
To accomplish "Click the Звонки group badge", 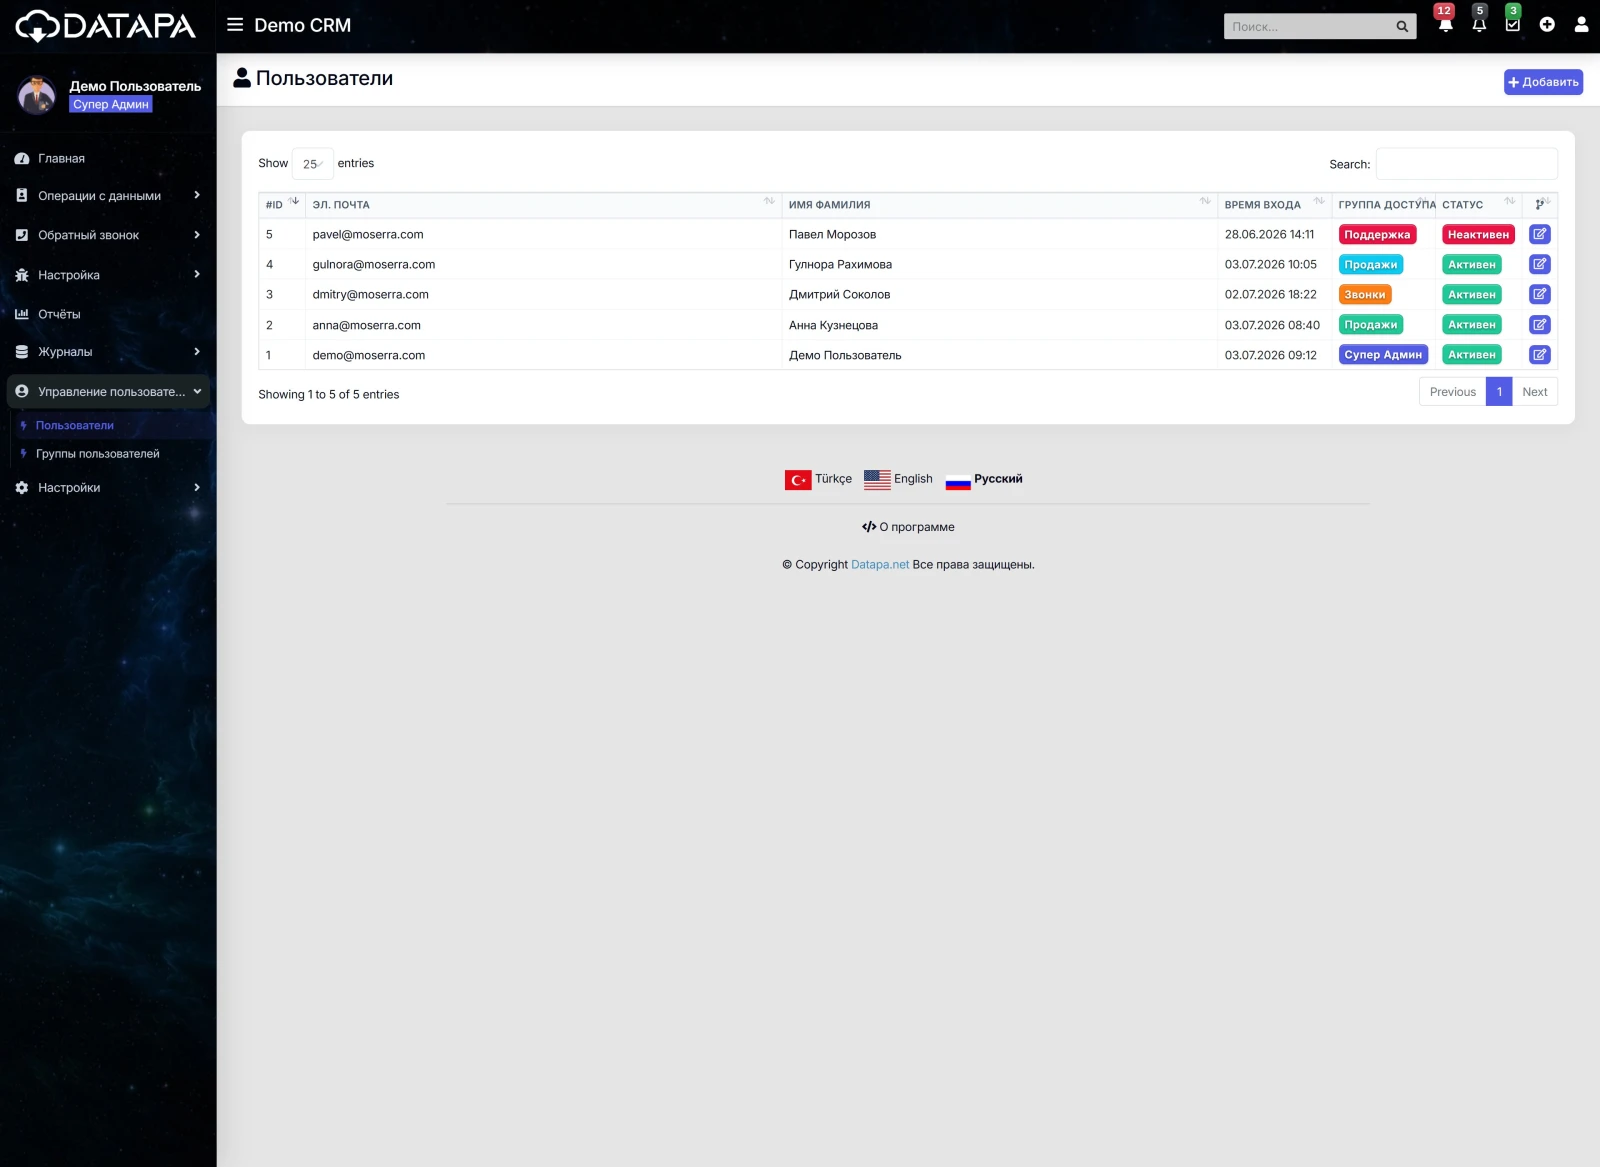I will point(1365,295).
